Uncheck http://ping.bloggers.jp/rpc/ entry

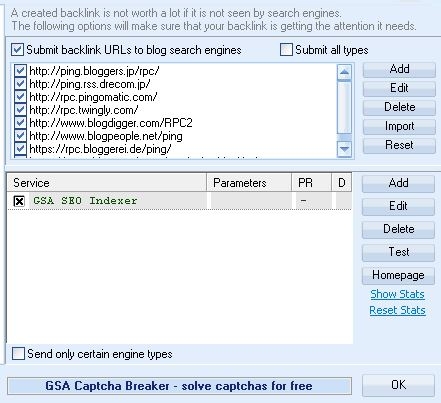click(x=20, y=71)
